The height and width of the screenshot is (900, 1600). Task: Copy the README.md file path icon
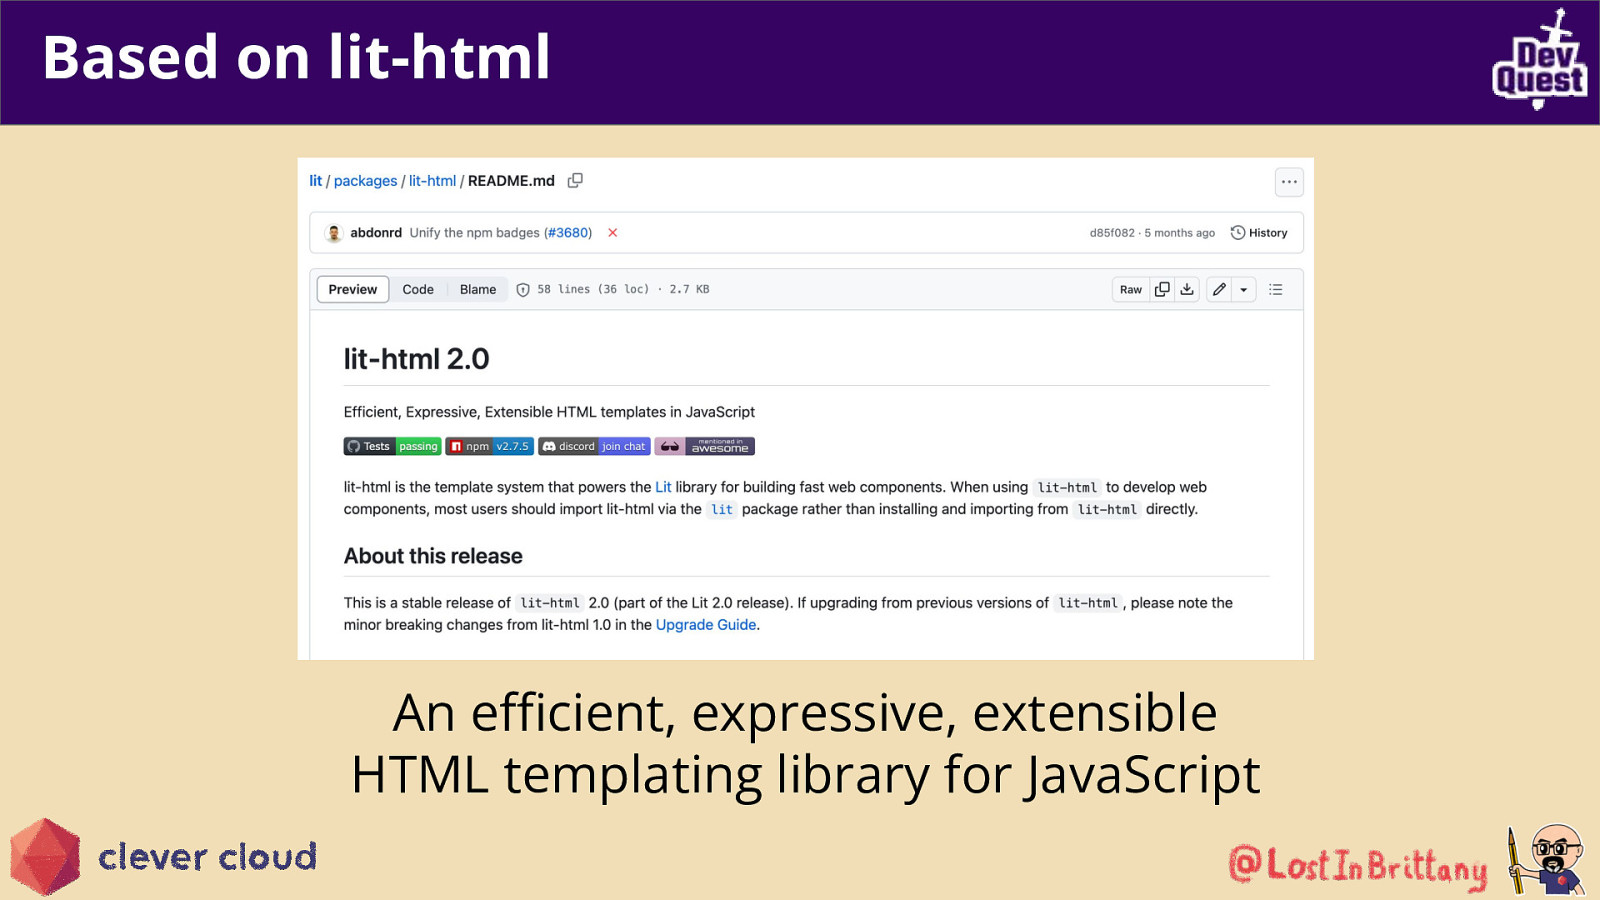[x=575, y=181]
